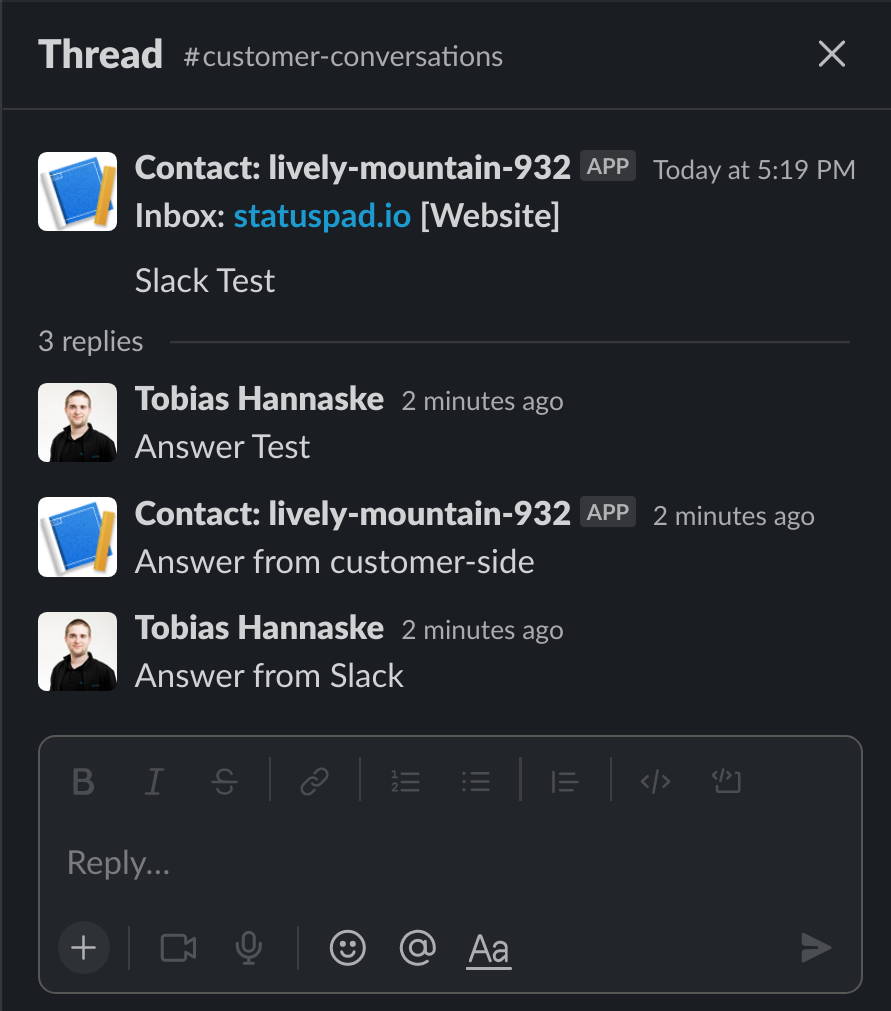Insert an inline code snippet

coord(655,782)
